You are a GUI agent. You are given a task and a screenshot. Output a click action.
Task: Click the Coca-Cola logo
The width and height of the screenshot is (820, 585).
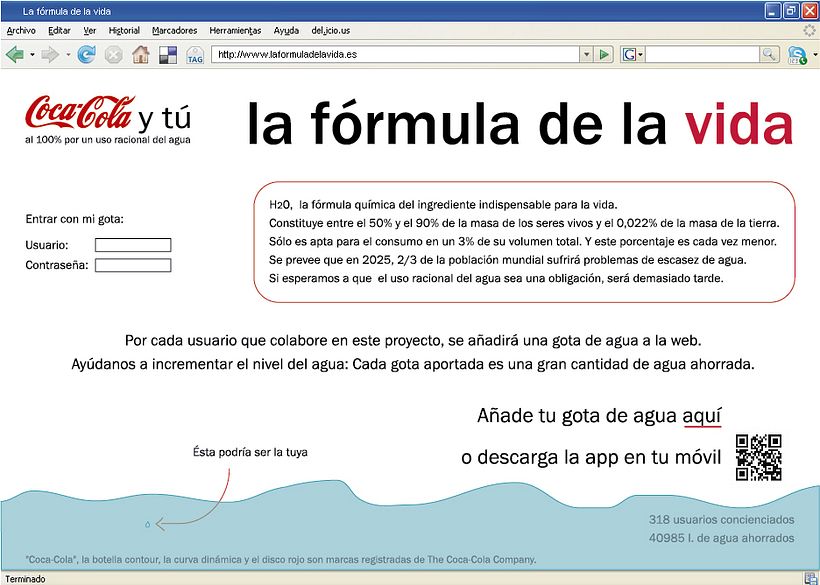point(79,112)
